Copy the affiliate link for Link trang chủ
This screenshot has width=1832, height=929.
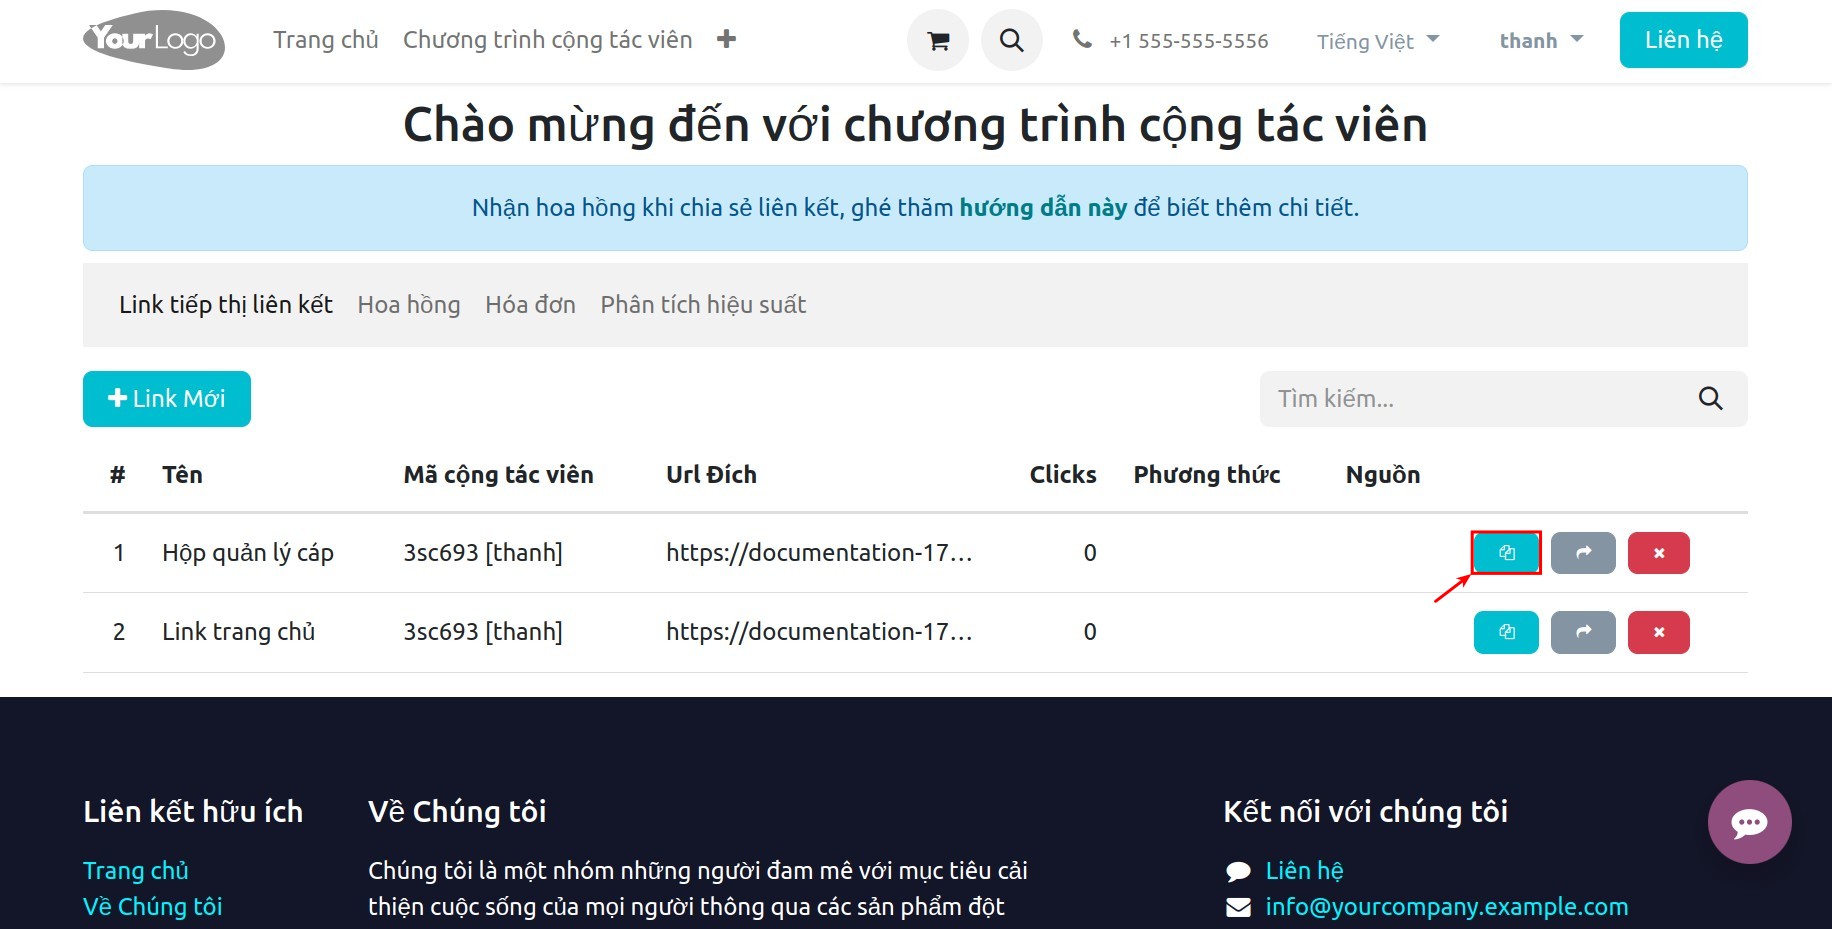tap(1506, 632)
